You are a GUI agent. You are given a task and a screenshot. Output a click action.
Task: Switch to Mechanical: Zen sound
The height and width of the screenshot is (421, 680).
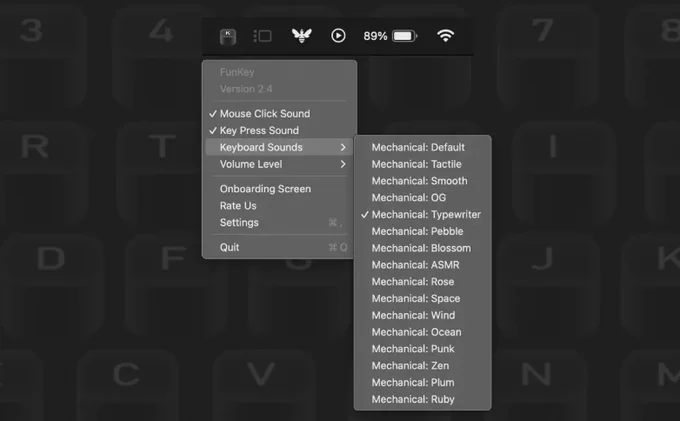(422, 366)
